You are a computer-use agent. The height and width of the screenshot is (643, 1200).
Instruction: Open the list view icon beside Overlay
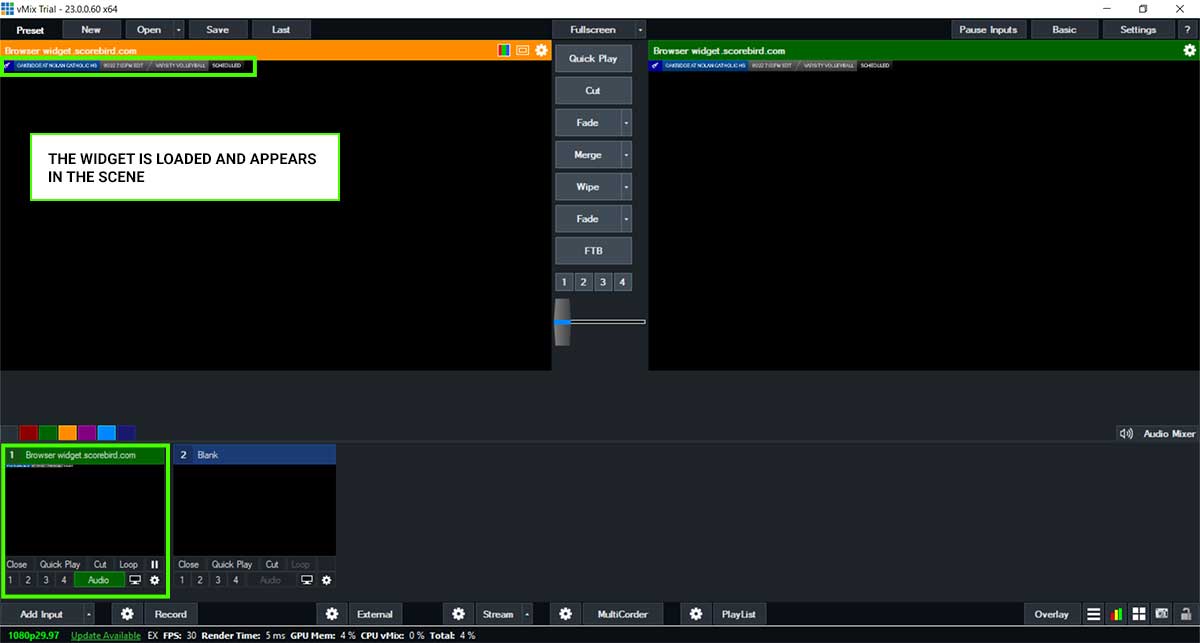coord(1094,614)
